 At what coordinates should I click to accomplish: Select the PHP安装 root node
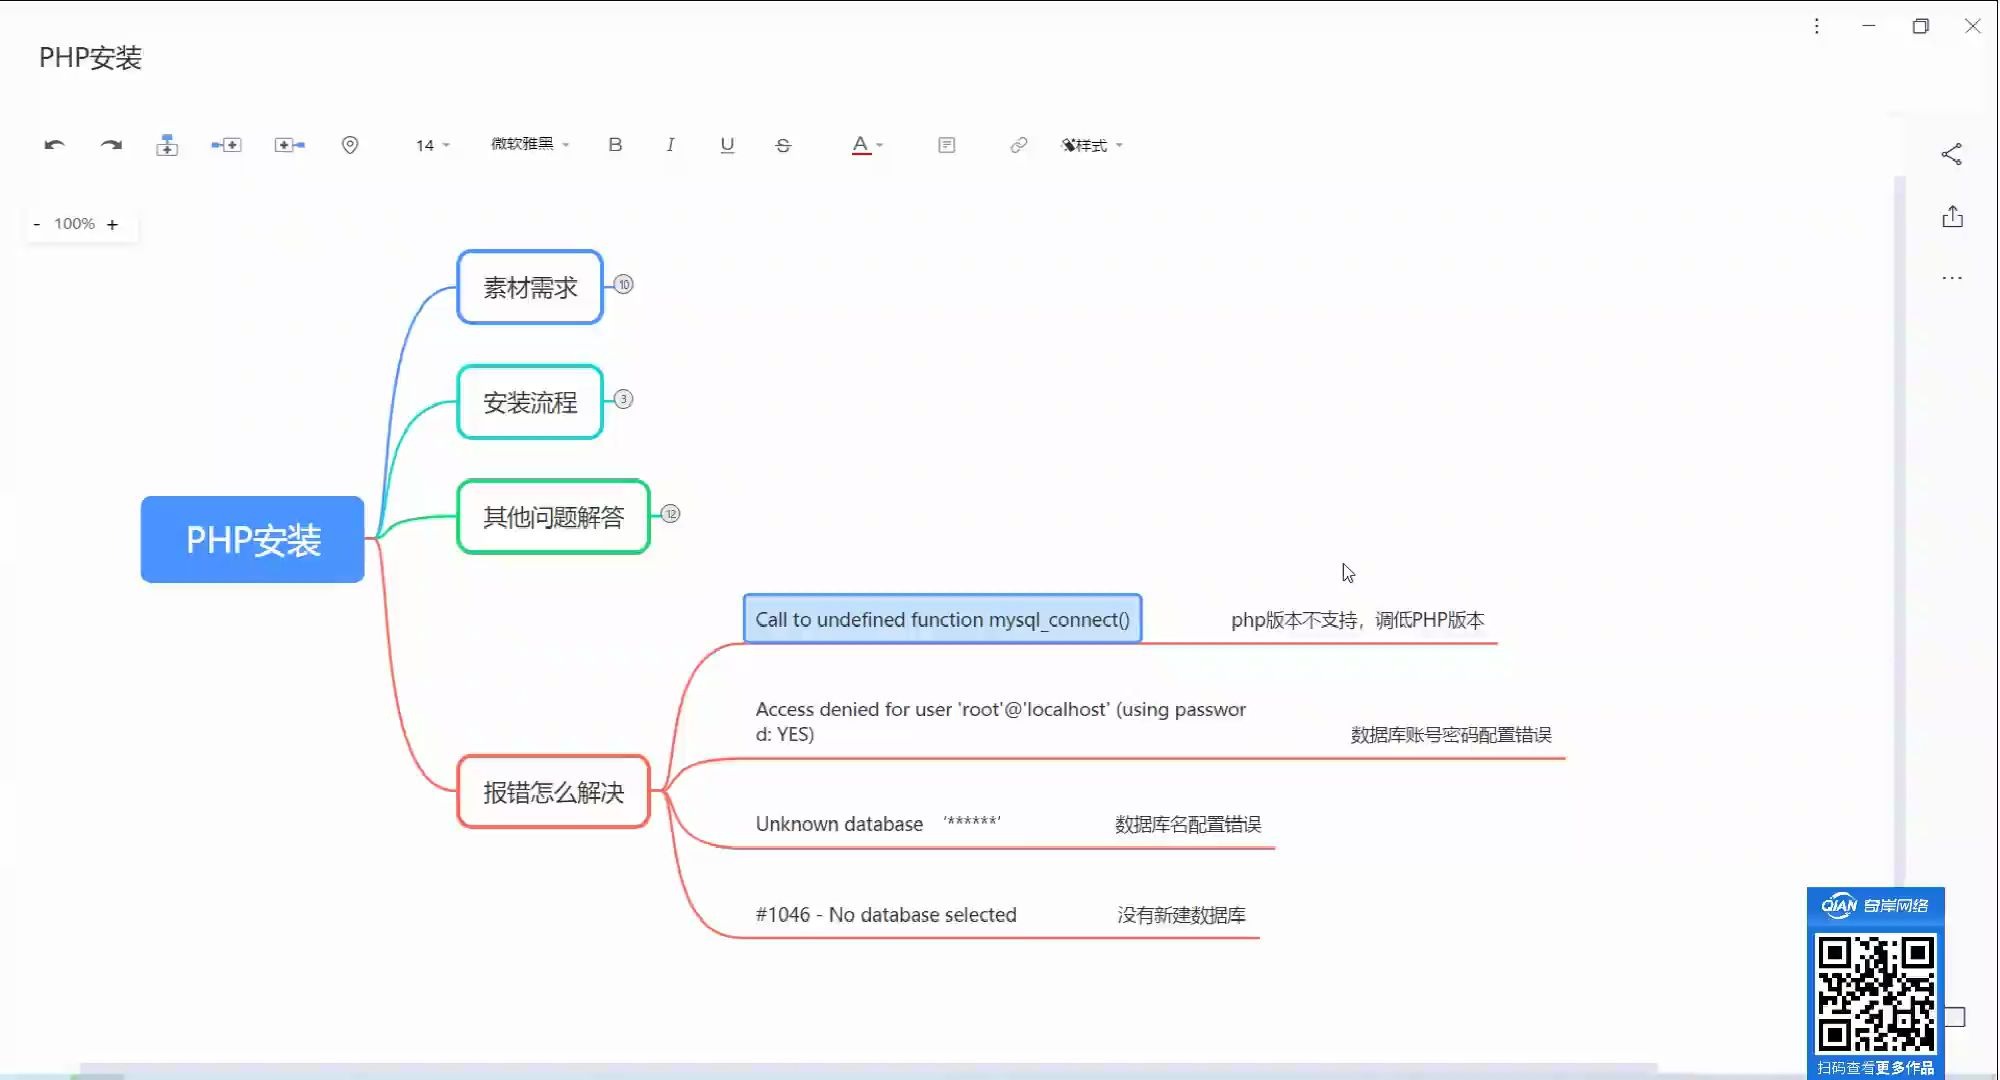tap(253, 539)
